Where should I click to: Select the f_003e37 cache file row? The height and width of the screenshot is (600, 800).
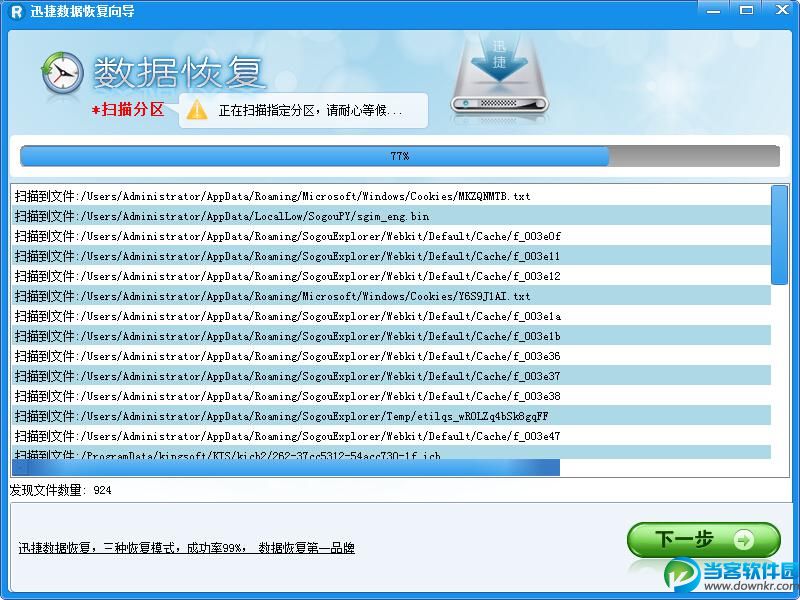391,376
